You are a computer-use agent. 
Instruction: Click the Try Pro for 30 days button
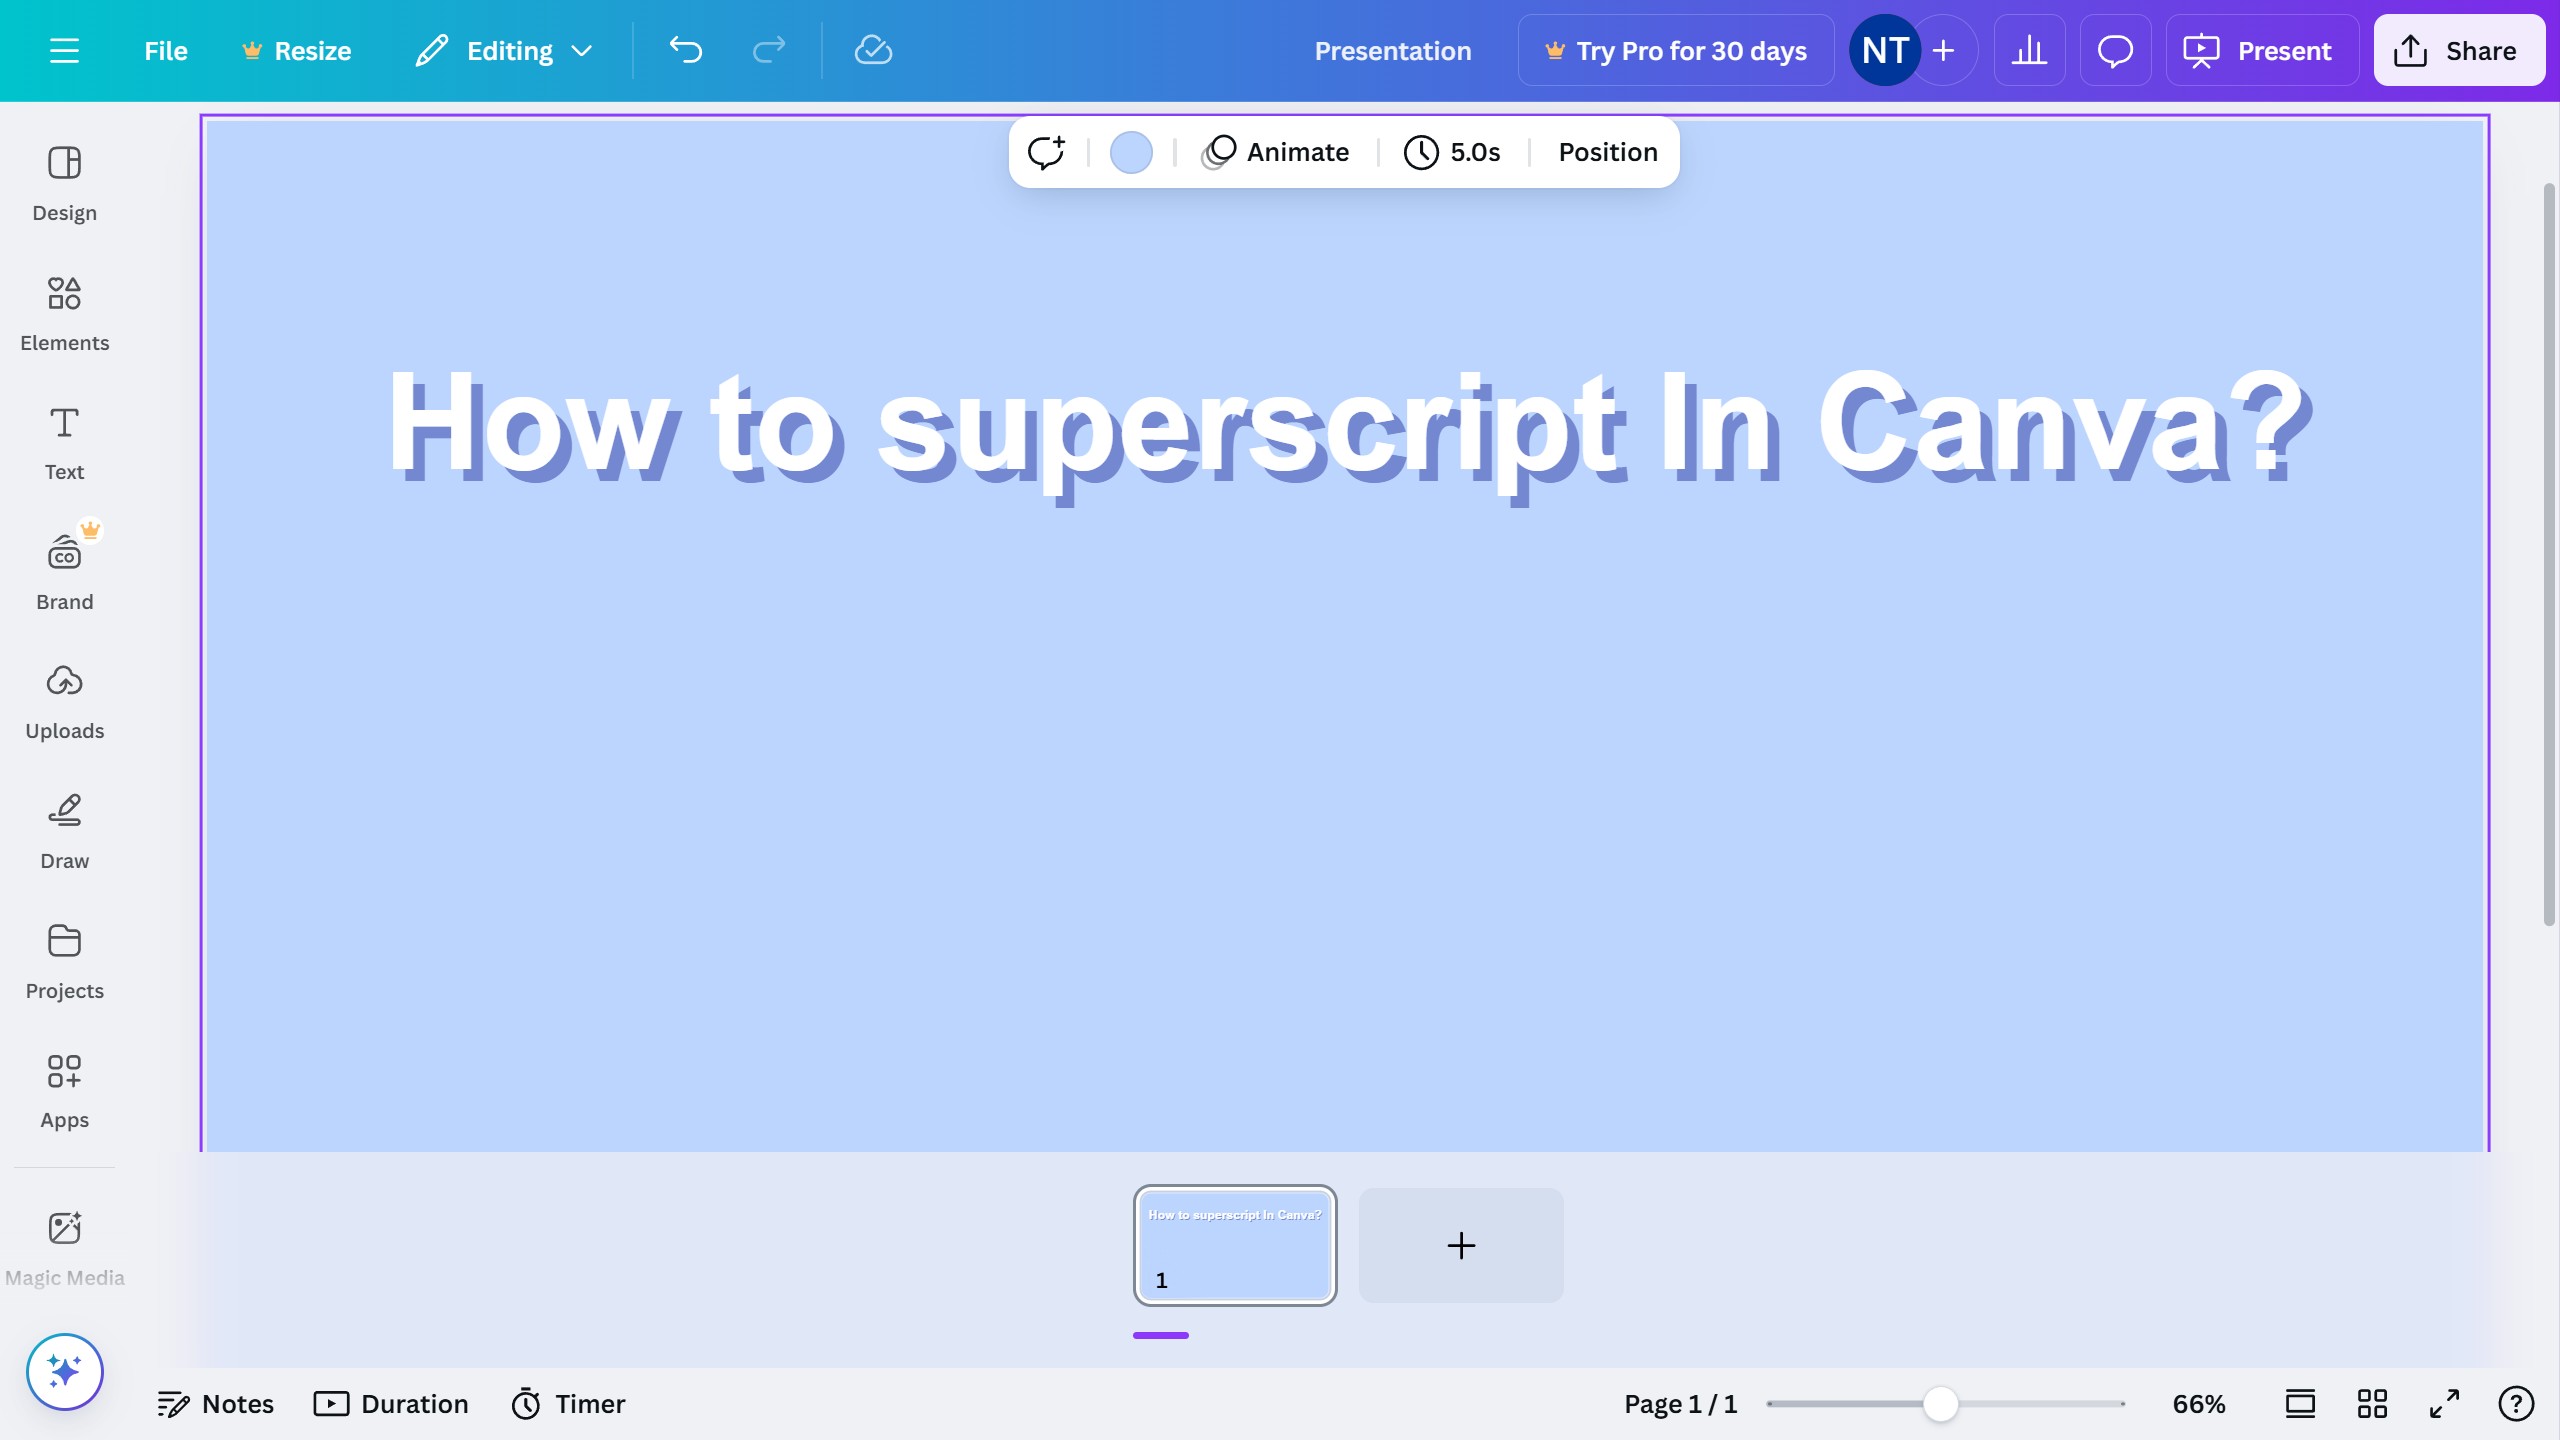click(x=1674, y=50)
